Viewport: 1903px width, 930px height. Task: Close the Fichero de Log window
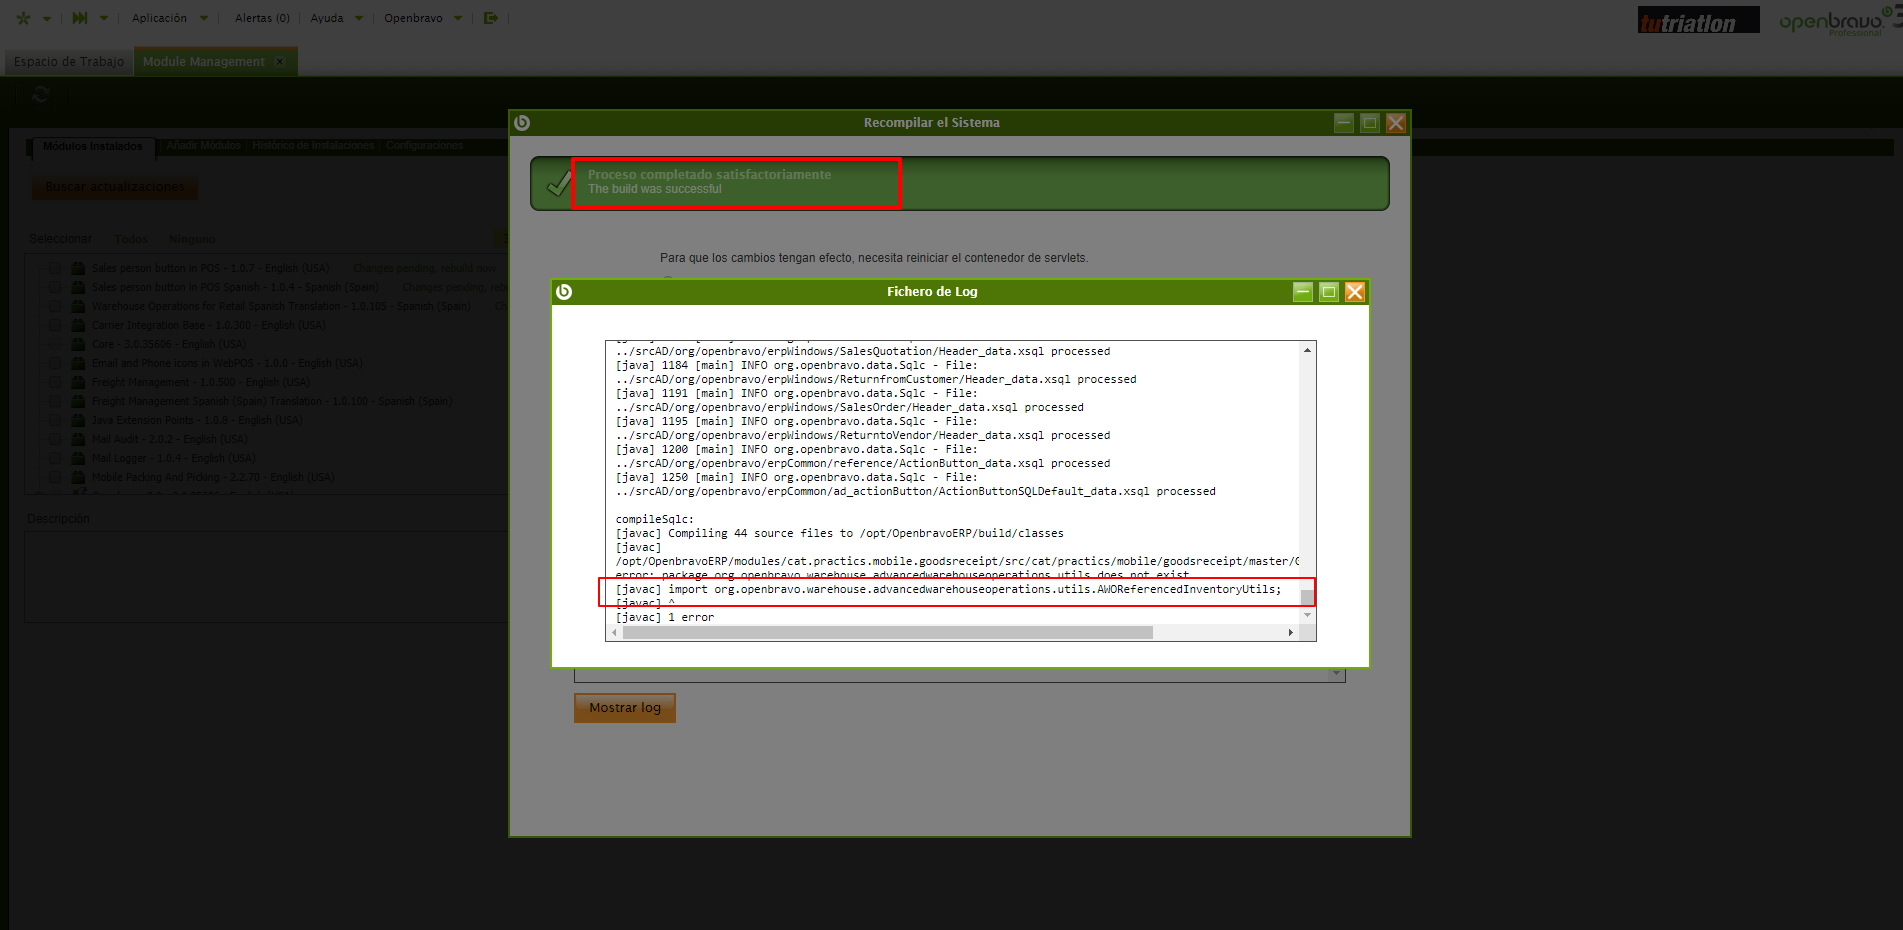(x=1355, y=292)
